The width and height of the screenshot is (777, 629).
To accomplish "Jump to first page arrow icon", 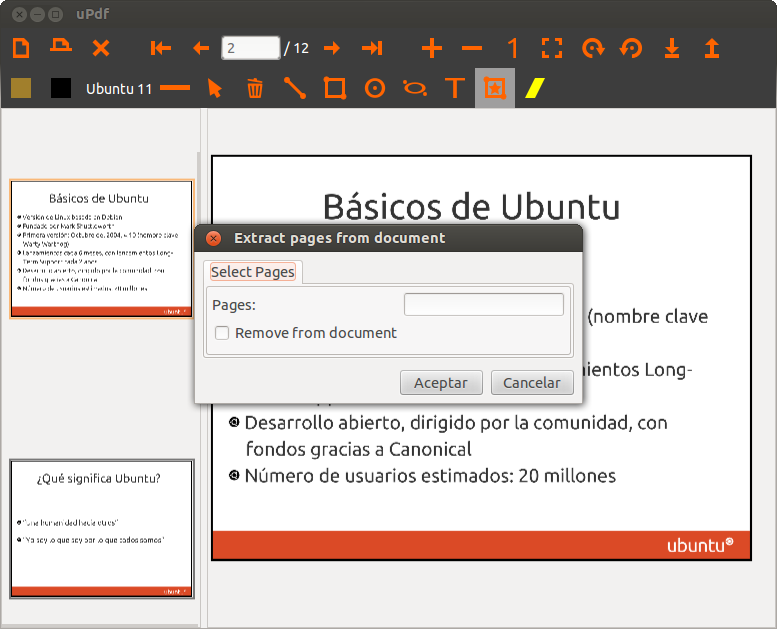I will [x=161, y=48].
